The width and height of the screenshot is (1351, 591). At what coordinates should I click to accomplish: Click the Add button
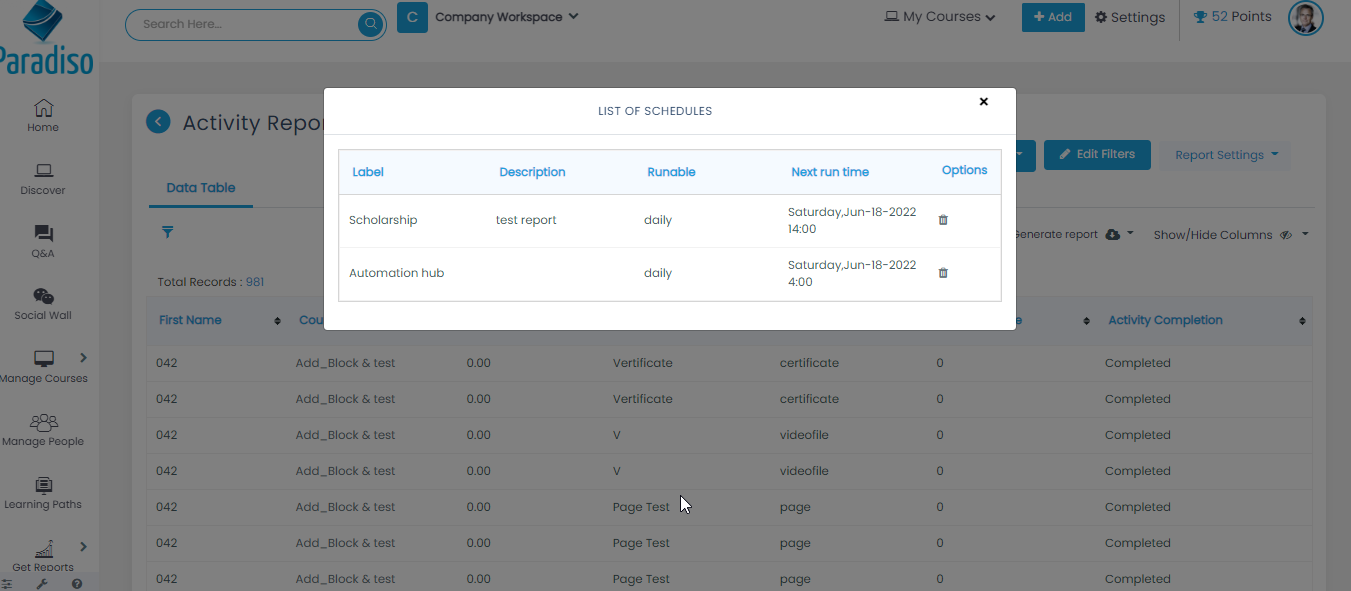1052,17
